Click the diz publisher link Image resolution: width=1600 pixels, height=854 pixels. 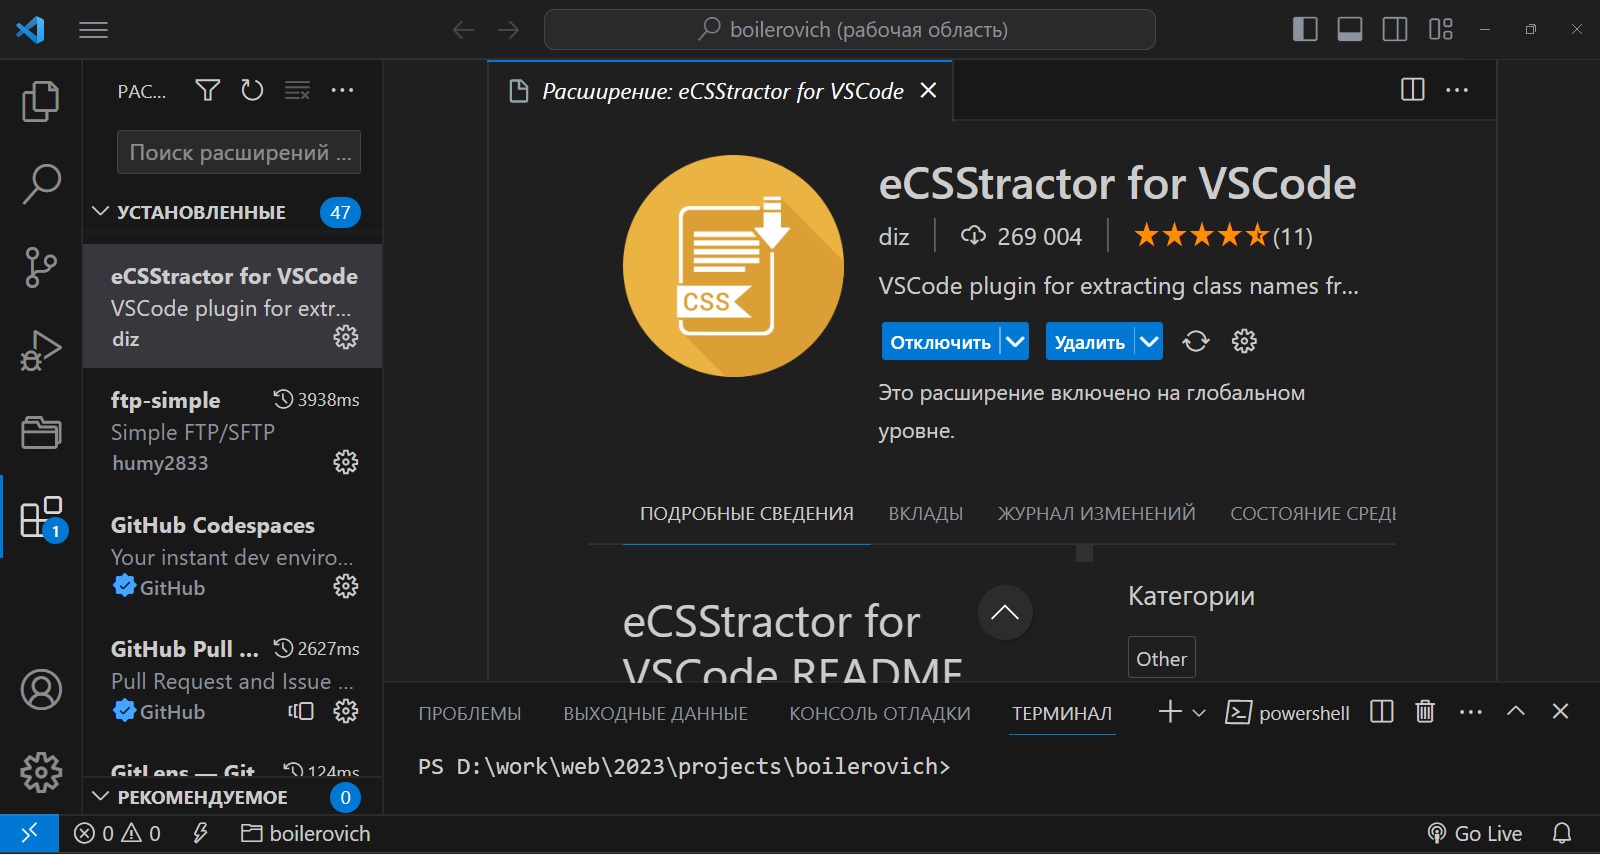[894, 237]
